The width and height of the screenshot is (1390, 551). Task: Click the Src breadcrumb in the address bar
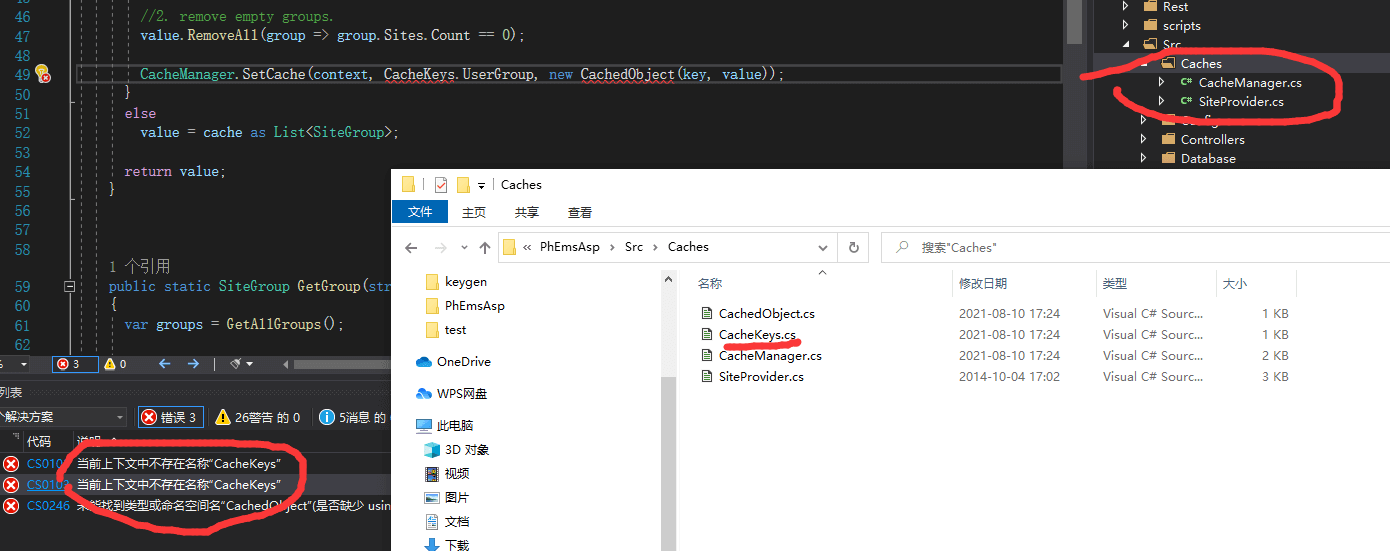633,247
